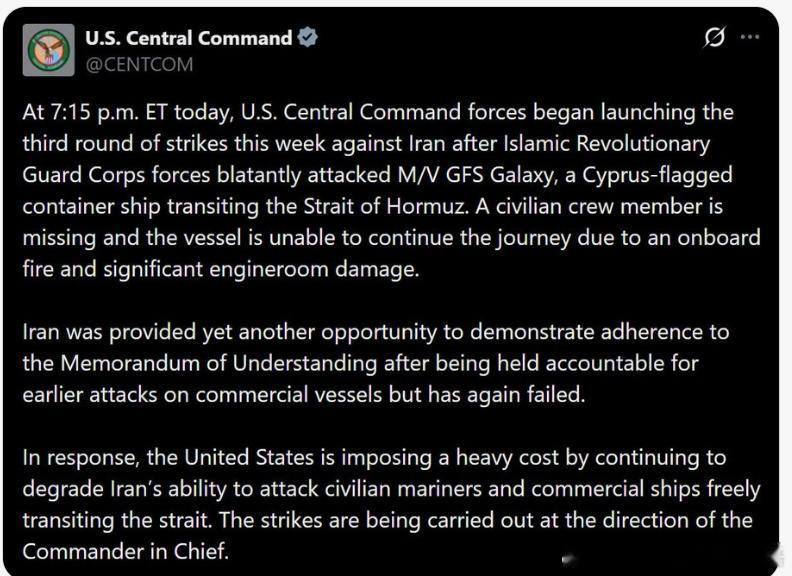Click the faint watermark at the post's corner

[573, 559]
